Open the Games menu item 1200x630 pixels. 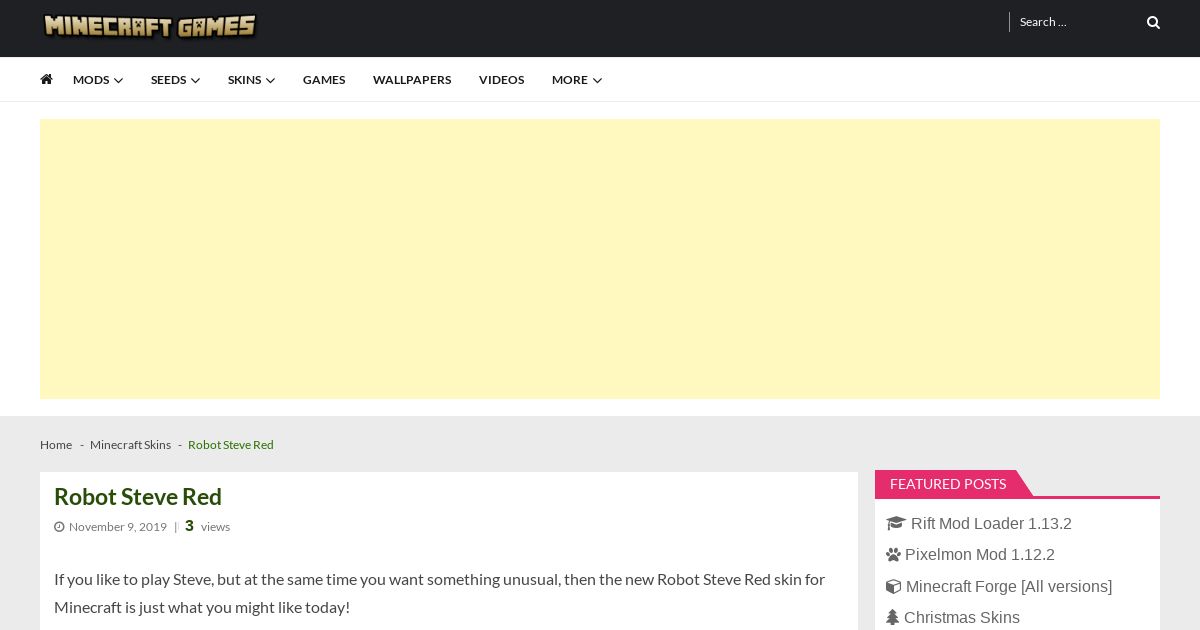(324, 80)
